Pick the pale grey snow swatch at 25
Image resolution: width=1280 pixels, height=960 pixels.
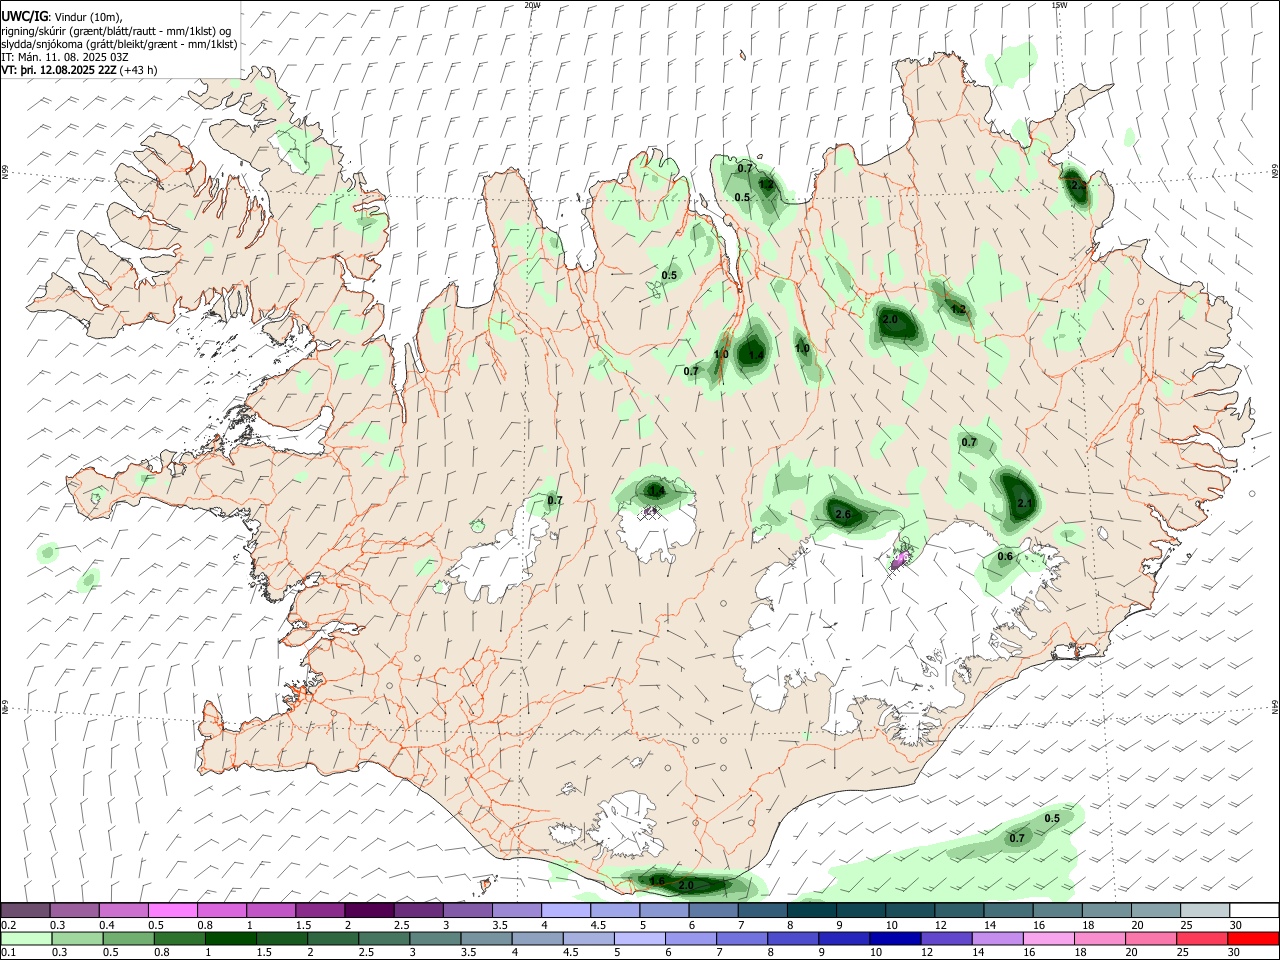click(x=1206, y=910)
